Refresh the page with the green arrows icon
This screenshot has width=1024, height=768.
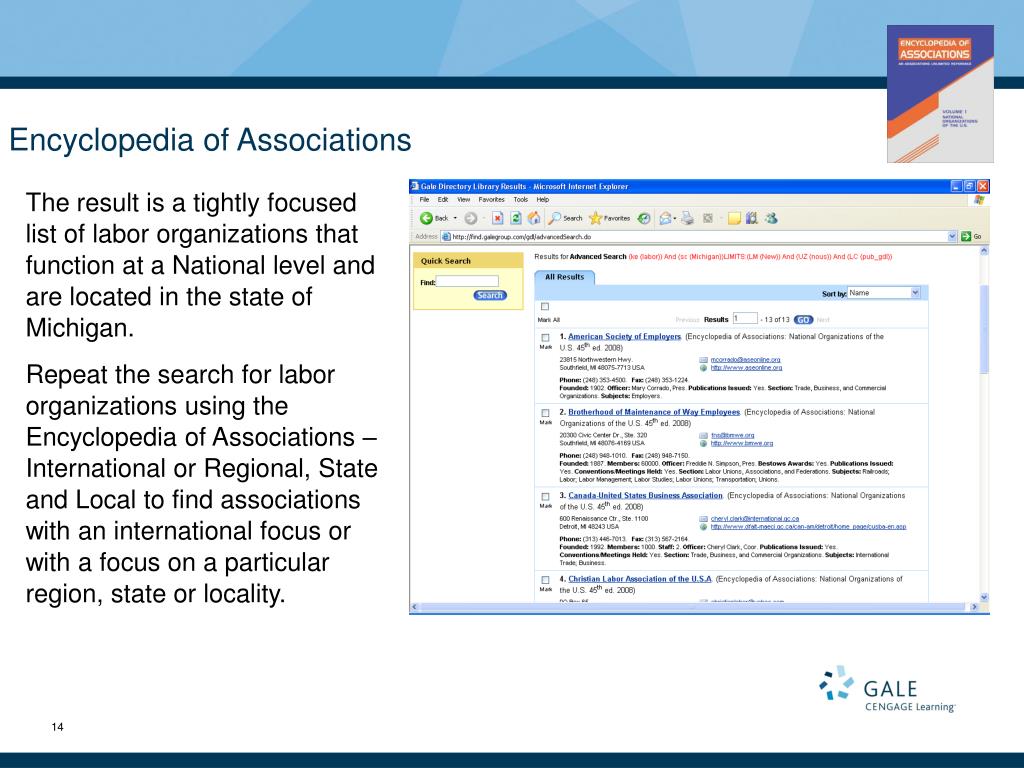tap(516, 218)
